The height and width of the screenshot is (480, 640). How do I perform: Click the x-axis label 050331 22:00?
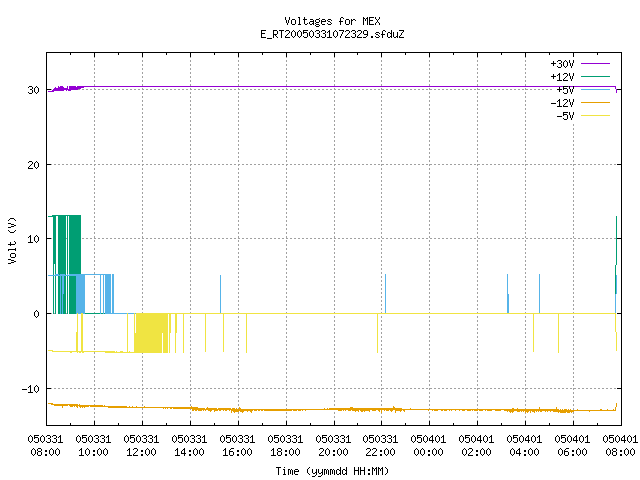click(x=380, y=446)
